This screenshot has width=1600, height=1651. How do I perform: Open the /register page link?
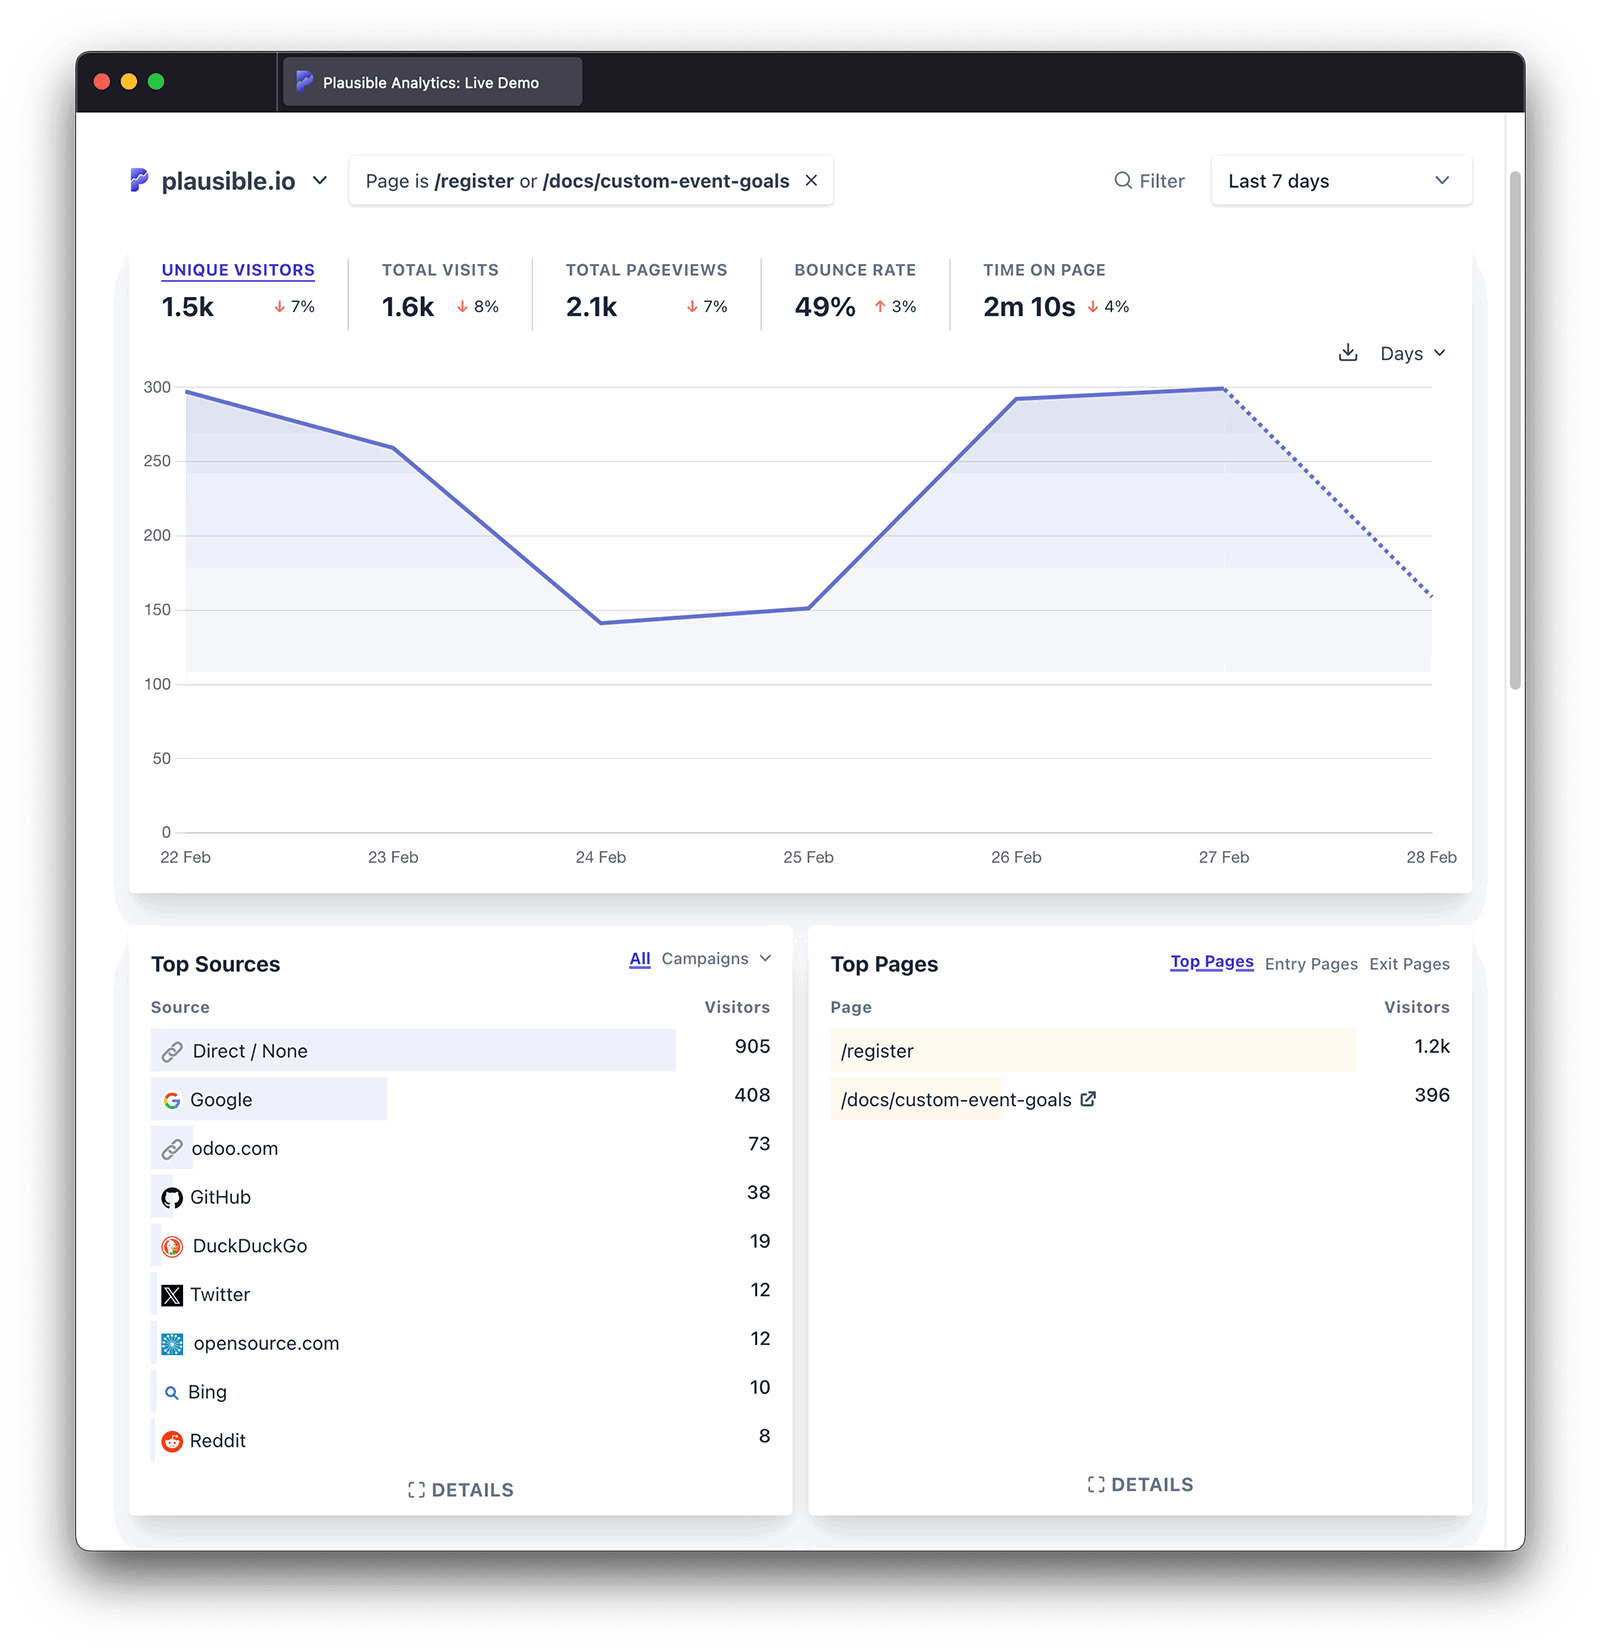[x=876, y=1050]
